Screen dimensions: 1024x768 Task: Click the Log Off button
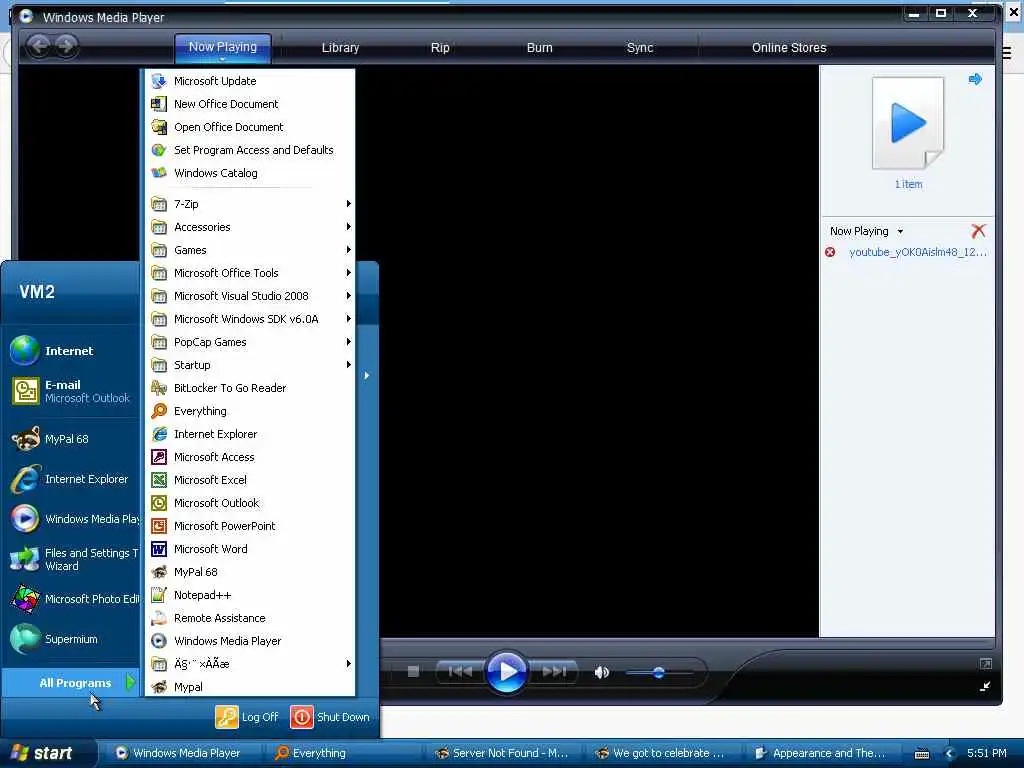(248, 717)
